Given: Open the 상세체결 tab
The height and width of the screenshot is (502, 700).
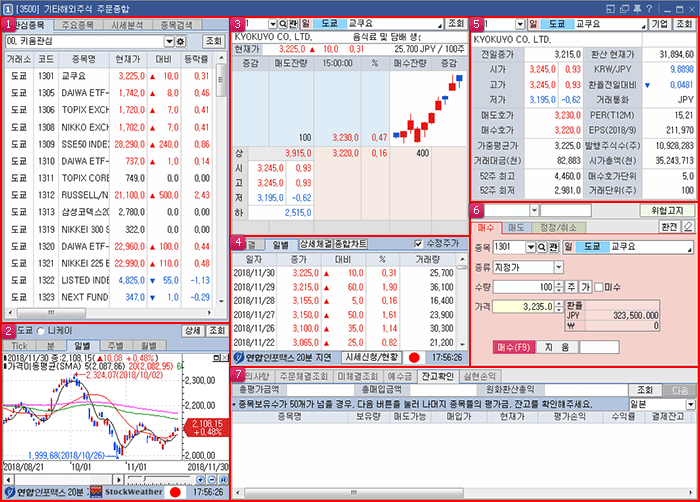Looking at the screenshot, I should (316, 244).
